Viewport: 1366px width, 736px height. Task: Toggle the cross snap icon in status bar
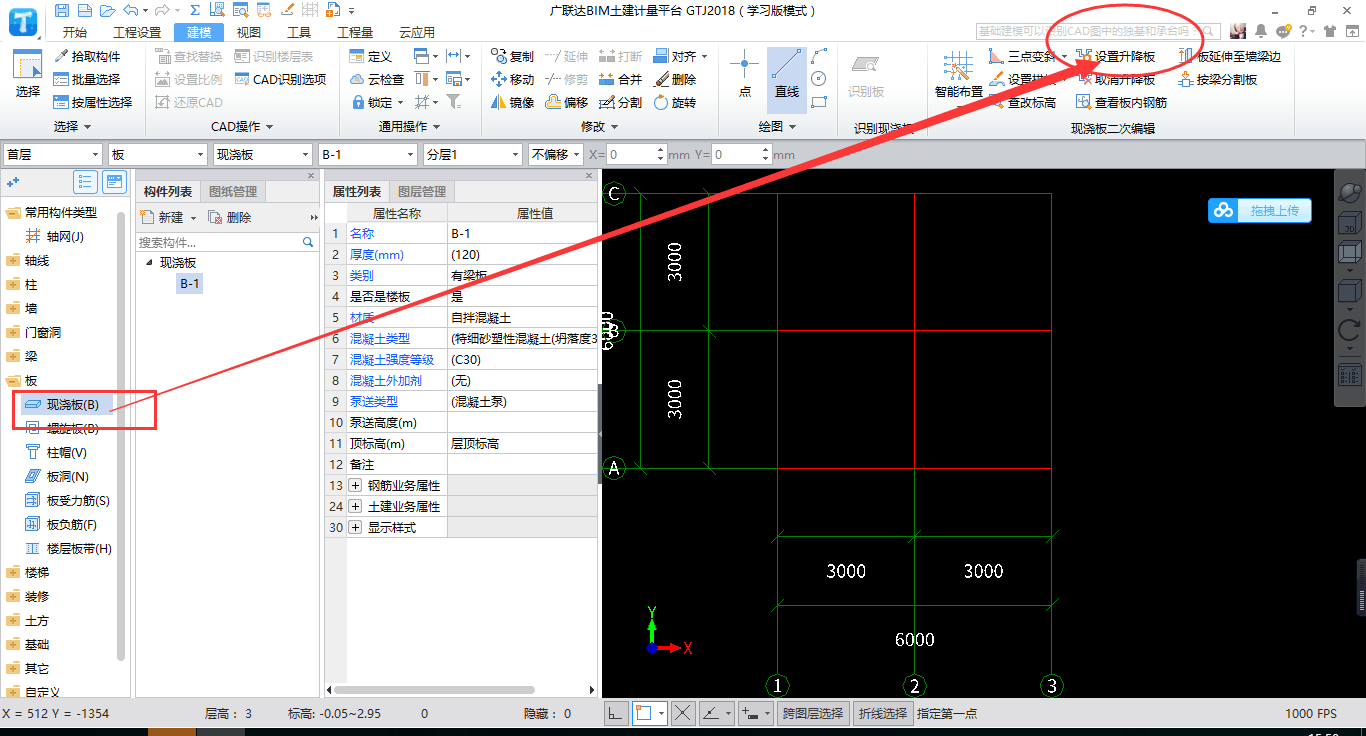pos(683,713)
